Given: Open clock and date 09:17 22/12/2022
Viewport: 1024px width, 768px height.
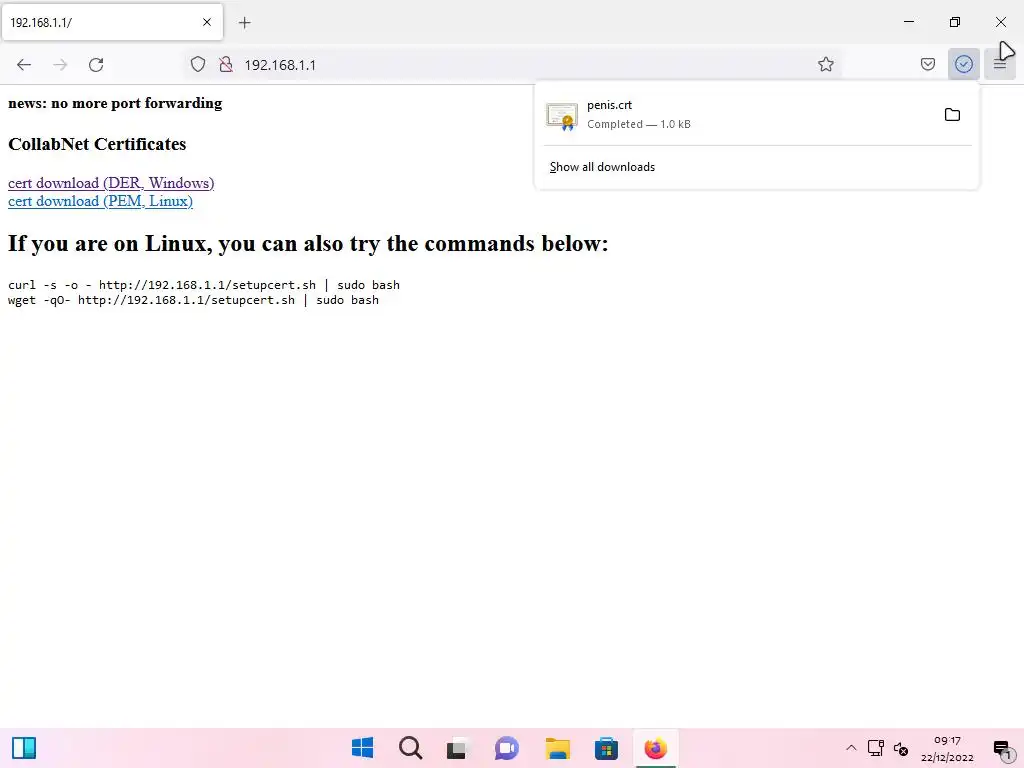Looking at the screenshot, I should 947,749.
